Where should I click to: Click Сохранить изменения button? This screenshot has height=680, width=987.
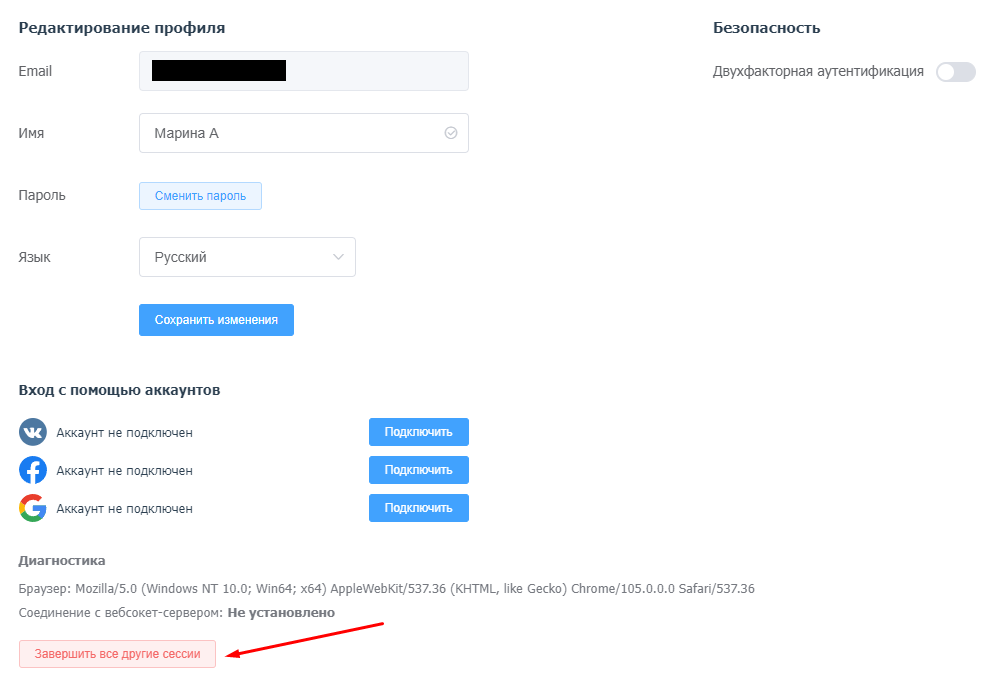tap(217, 320)
